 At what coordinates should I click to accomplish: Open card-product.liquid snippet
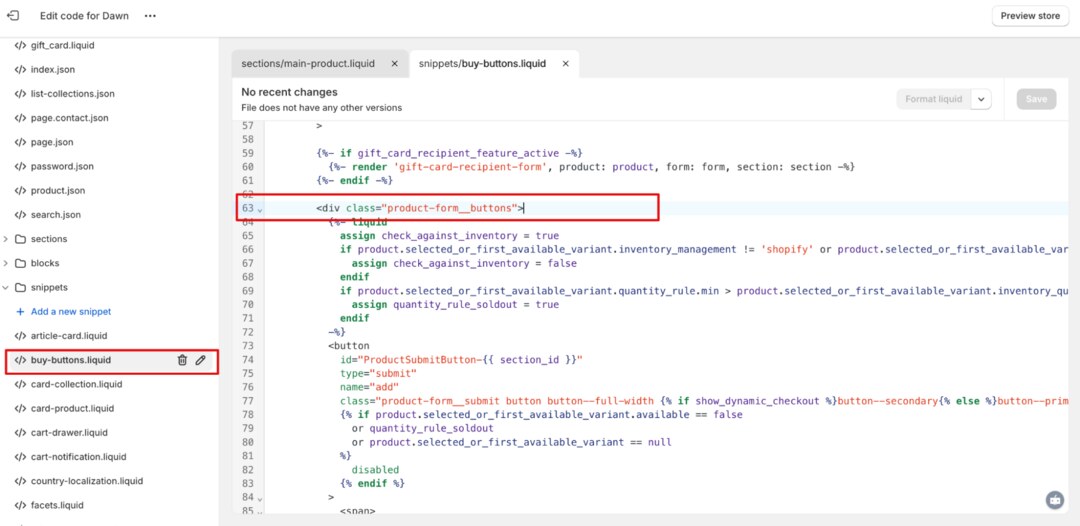point(72,408)
